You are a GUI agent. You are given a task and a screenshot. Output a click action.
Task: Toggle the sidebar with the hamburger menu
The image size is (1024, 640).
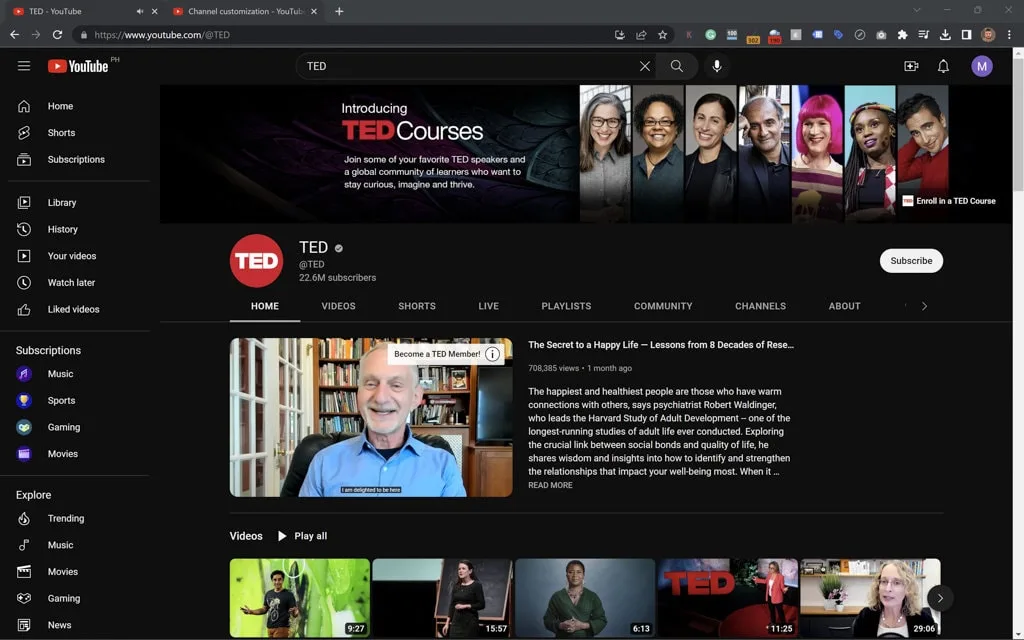point(24,66)
